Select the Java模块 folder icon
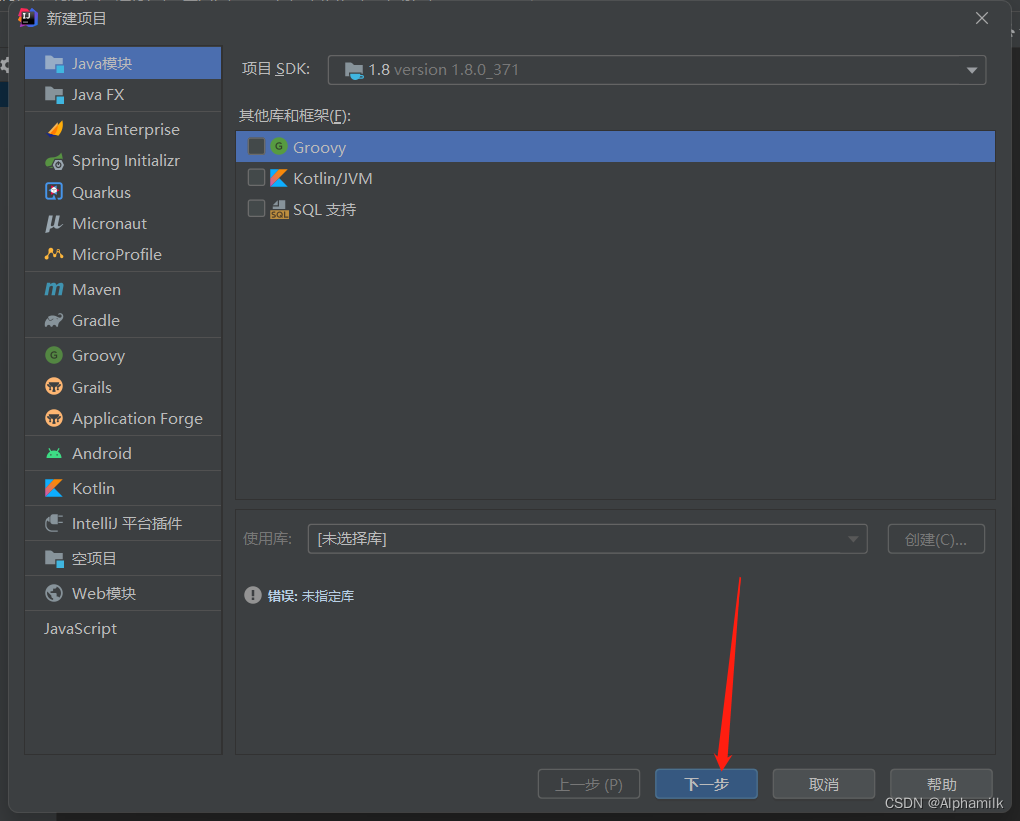1020x821 pixels. [54, 63]
